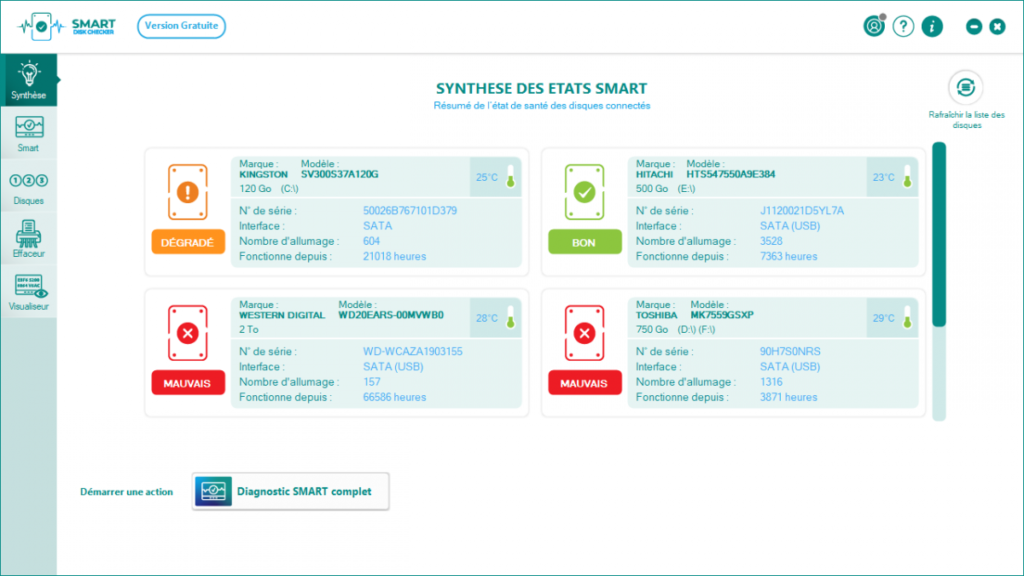Refresh the disk list icon

pyautogui.click(x=966, y=88)
